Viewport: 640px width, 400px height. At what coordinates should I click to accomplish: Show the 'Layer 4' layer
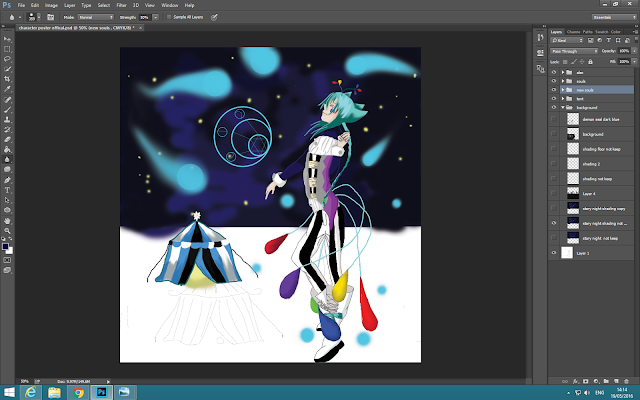click(x=553, y=193)
